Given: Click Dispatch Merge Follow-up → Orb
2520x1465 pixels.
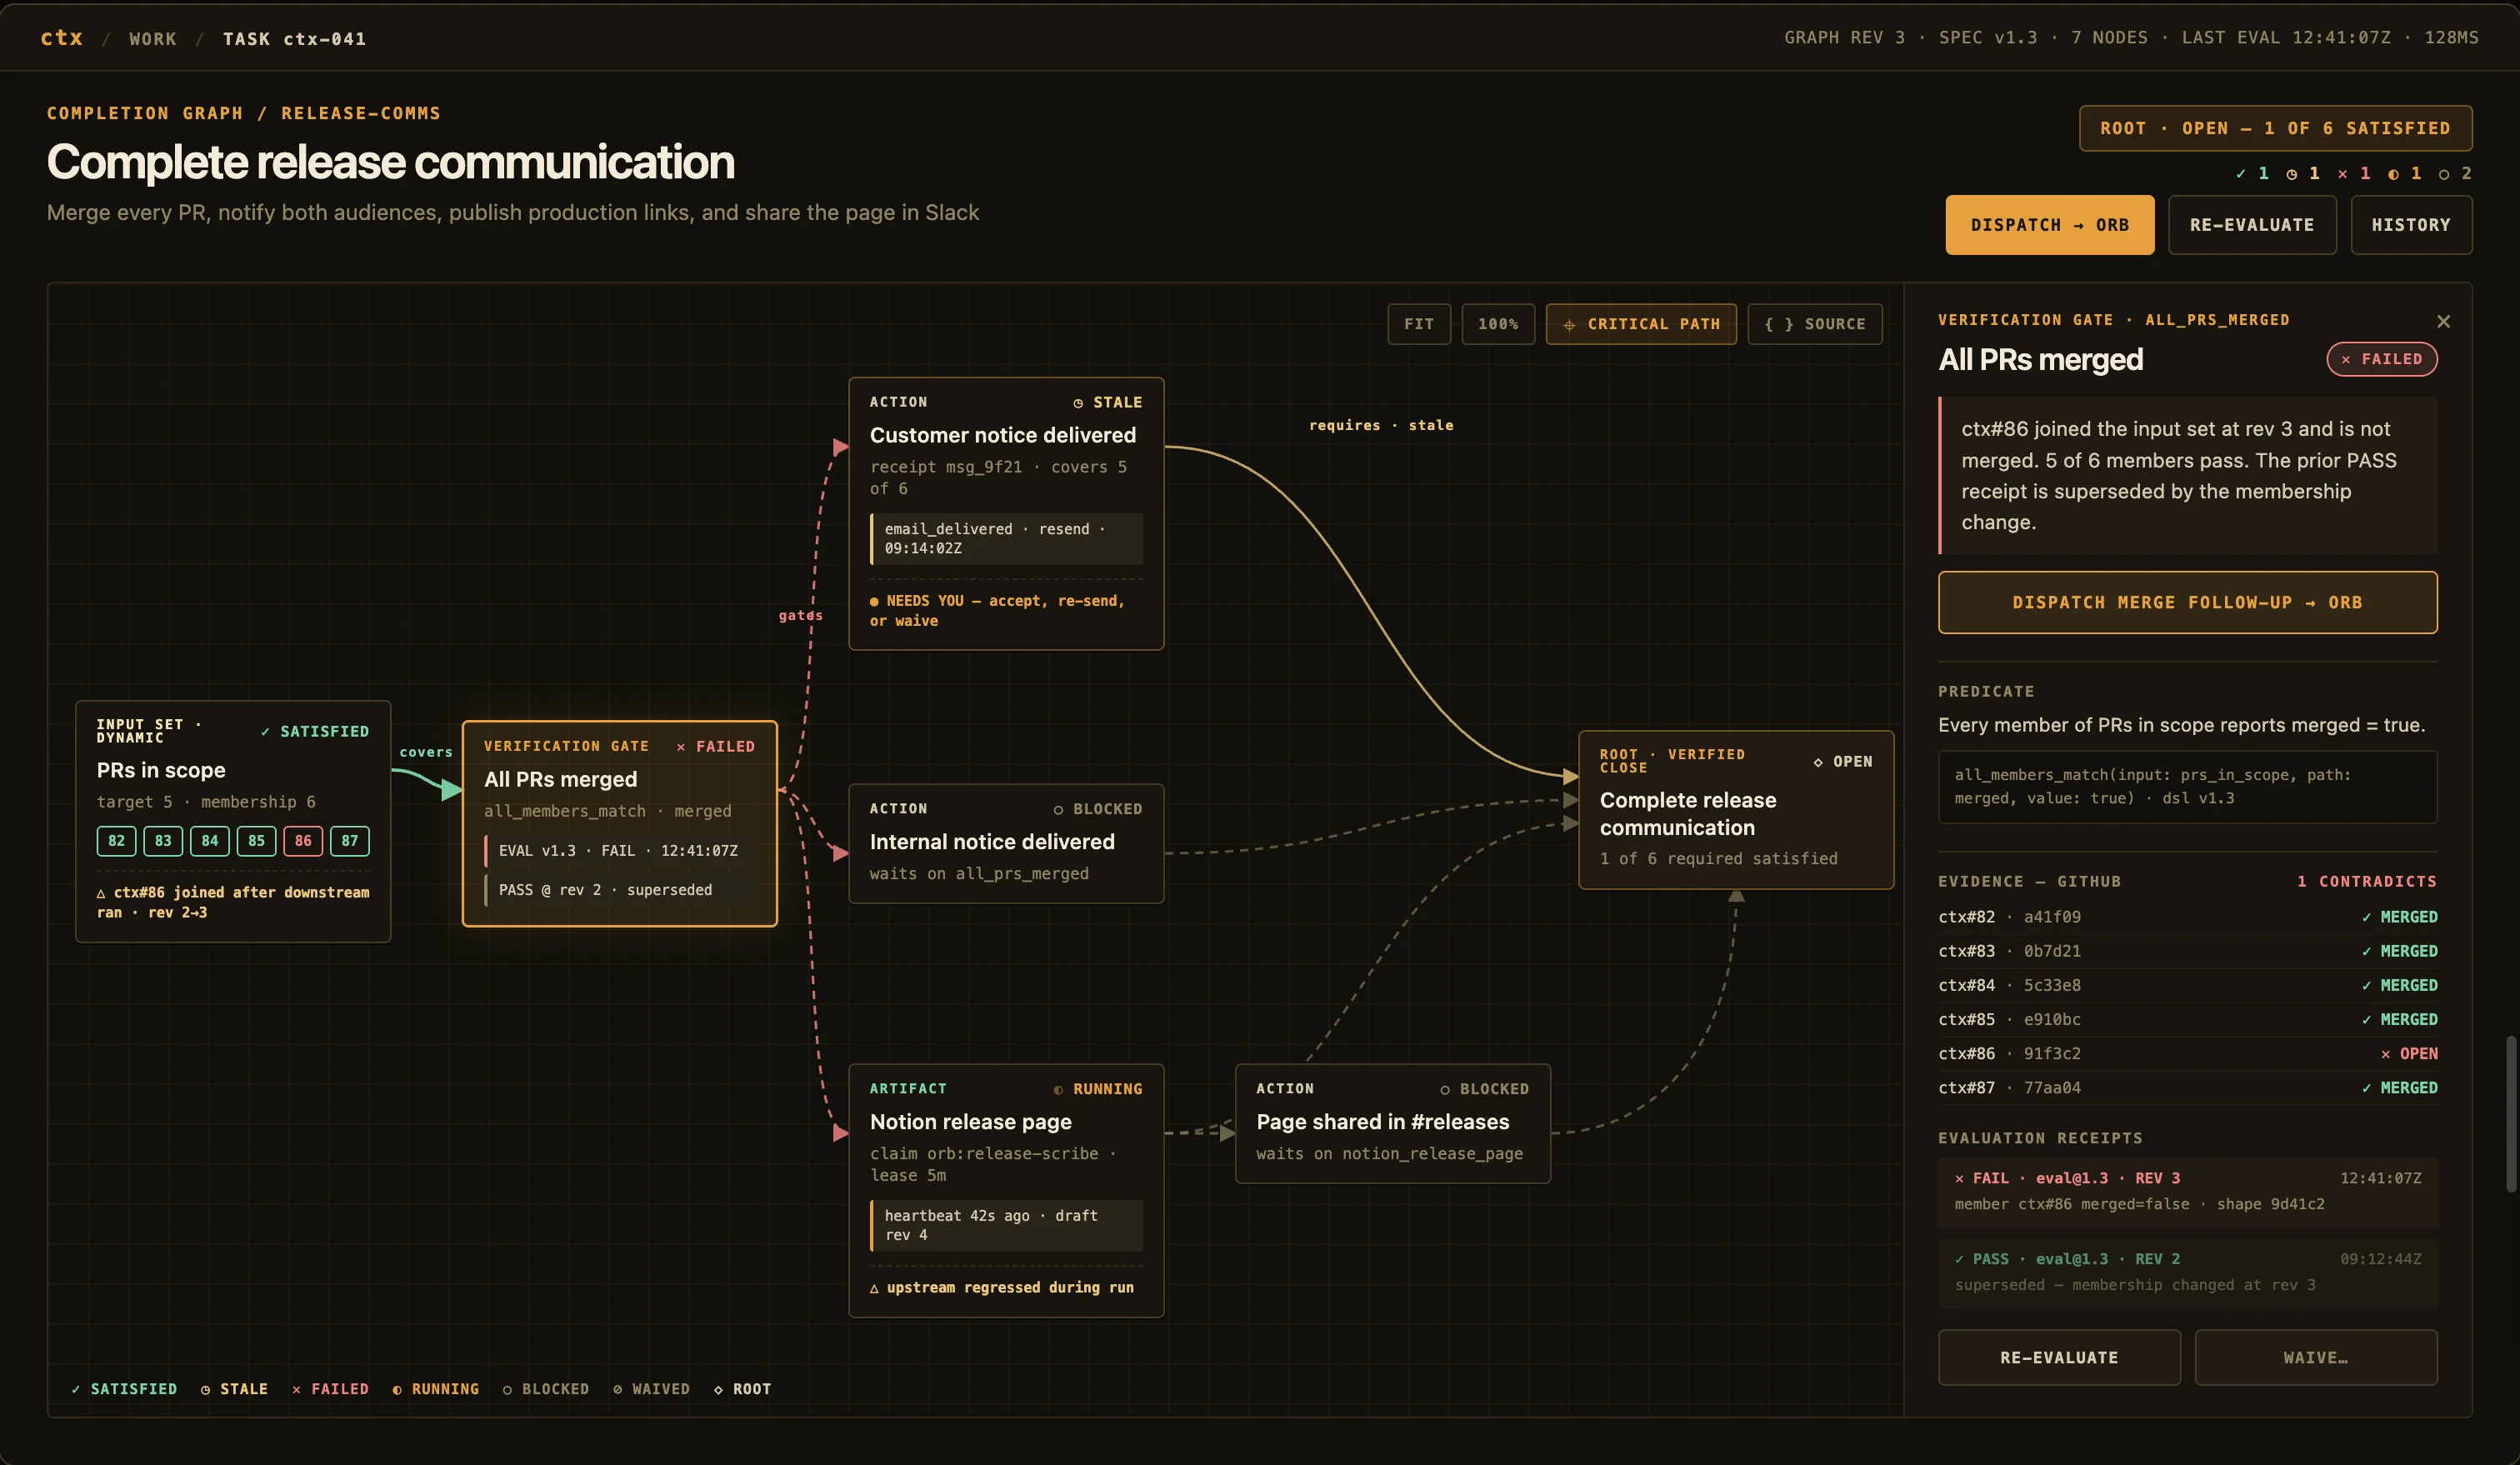Looking at the screenshot, I should [2187, 602].
